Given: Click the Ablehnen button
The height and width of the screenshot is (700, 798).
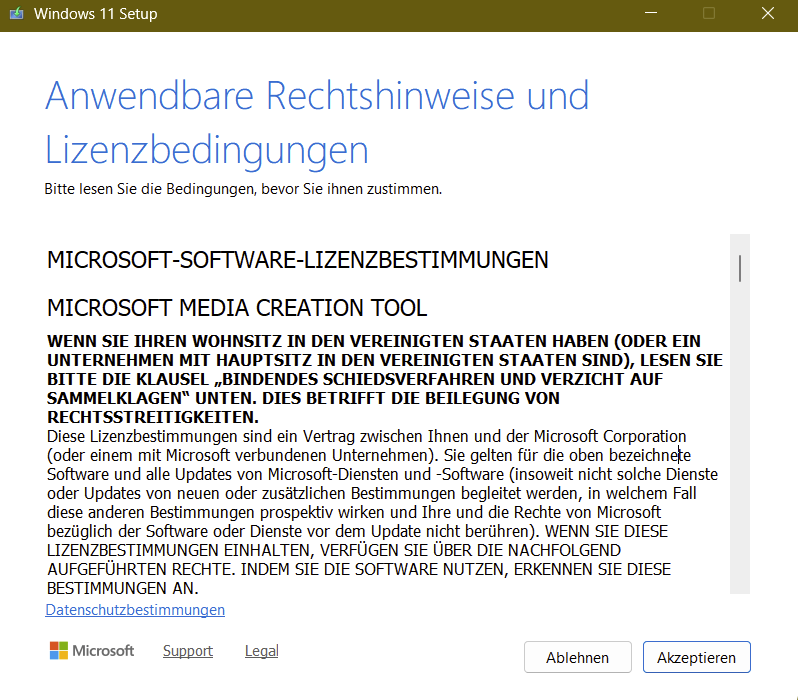Looking at the screenshot, I should pyautogui.click(x=578, y=657).
